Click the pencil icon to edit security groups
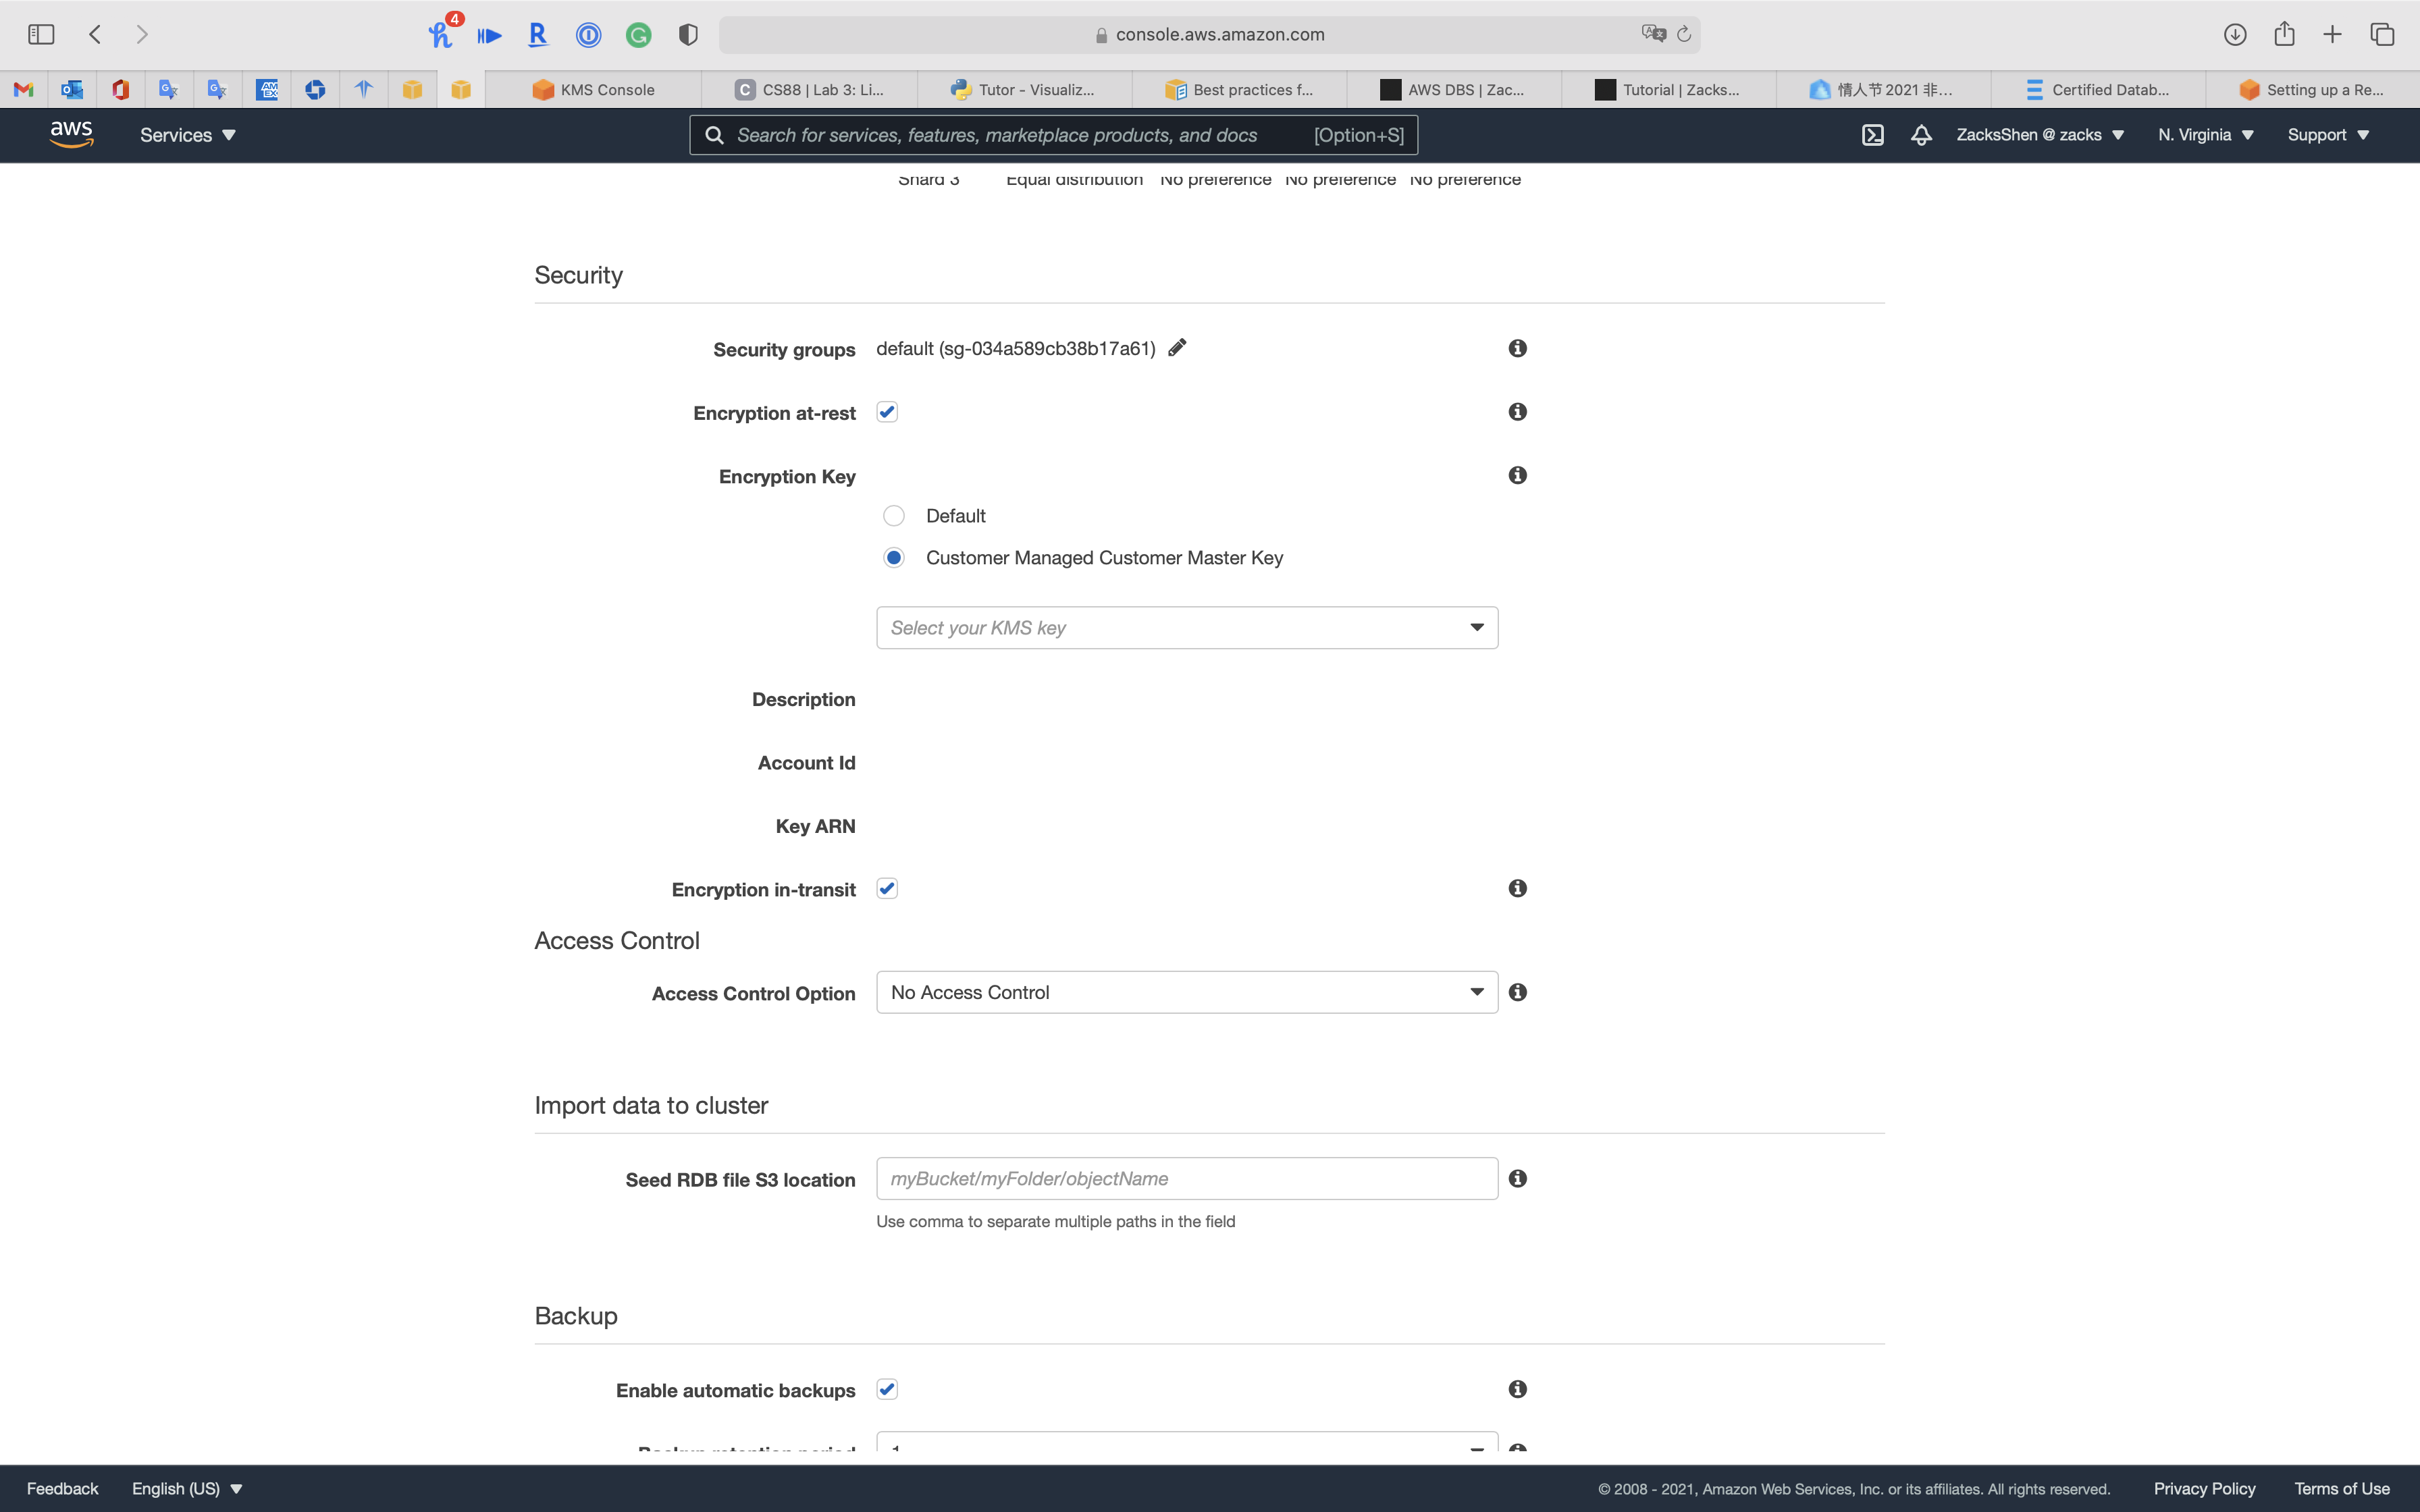2420x1512 pixels. 1177,347
